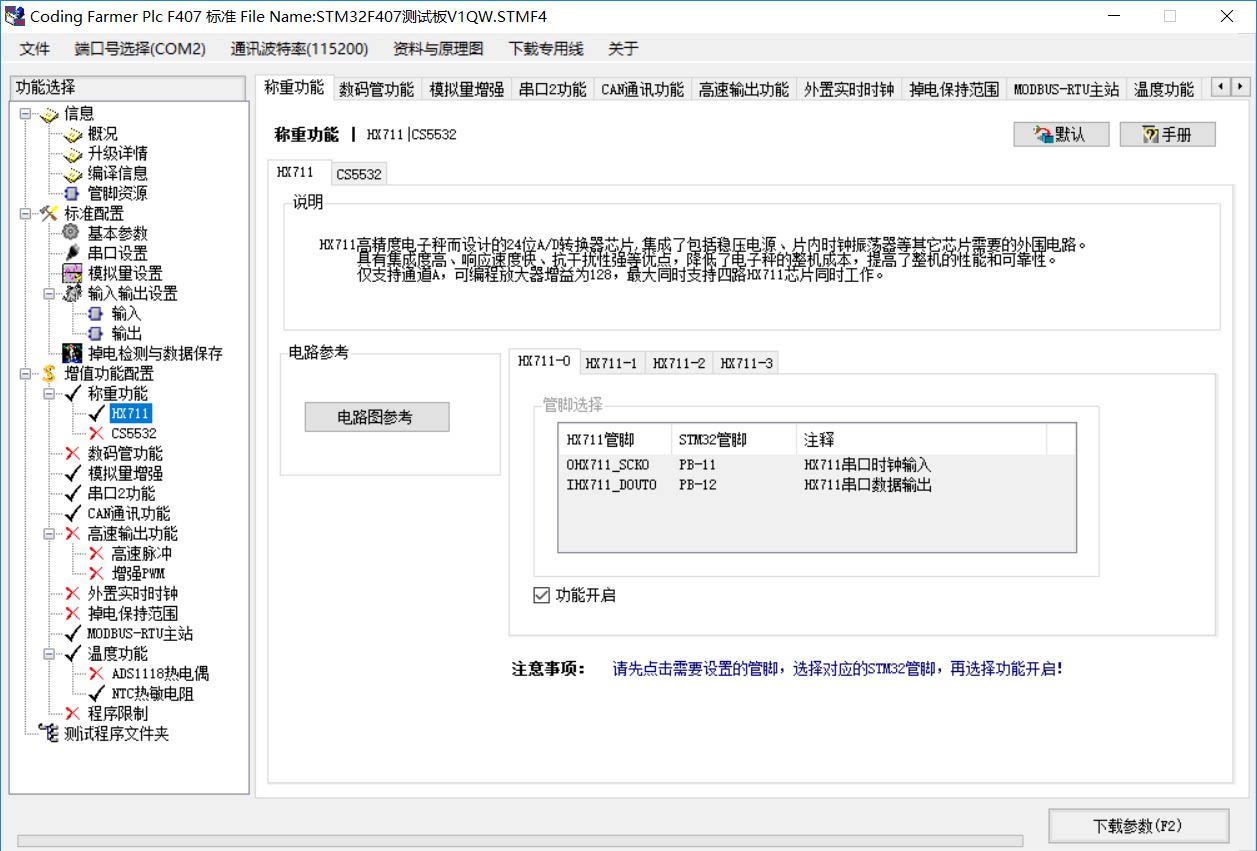Open the 端口号选择(COM2) menu
Image resolution: width=1257 pixels, height=851 pixels.
click(x=140, y=48)
